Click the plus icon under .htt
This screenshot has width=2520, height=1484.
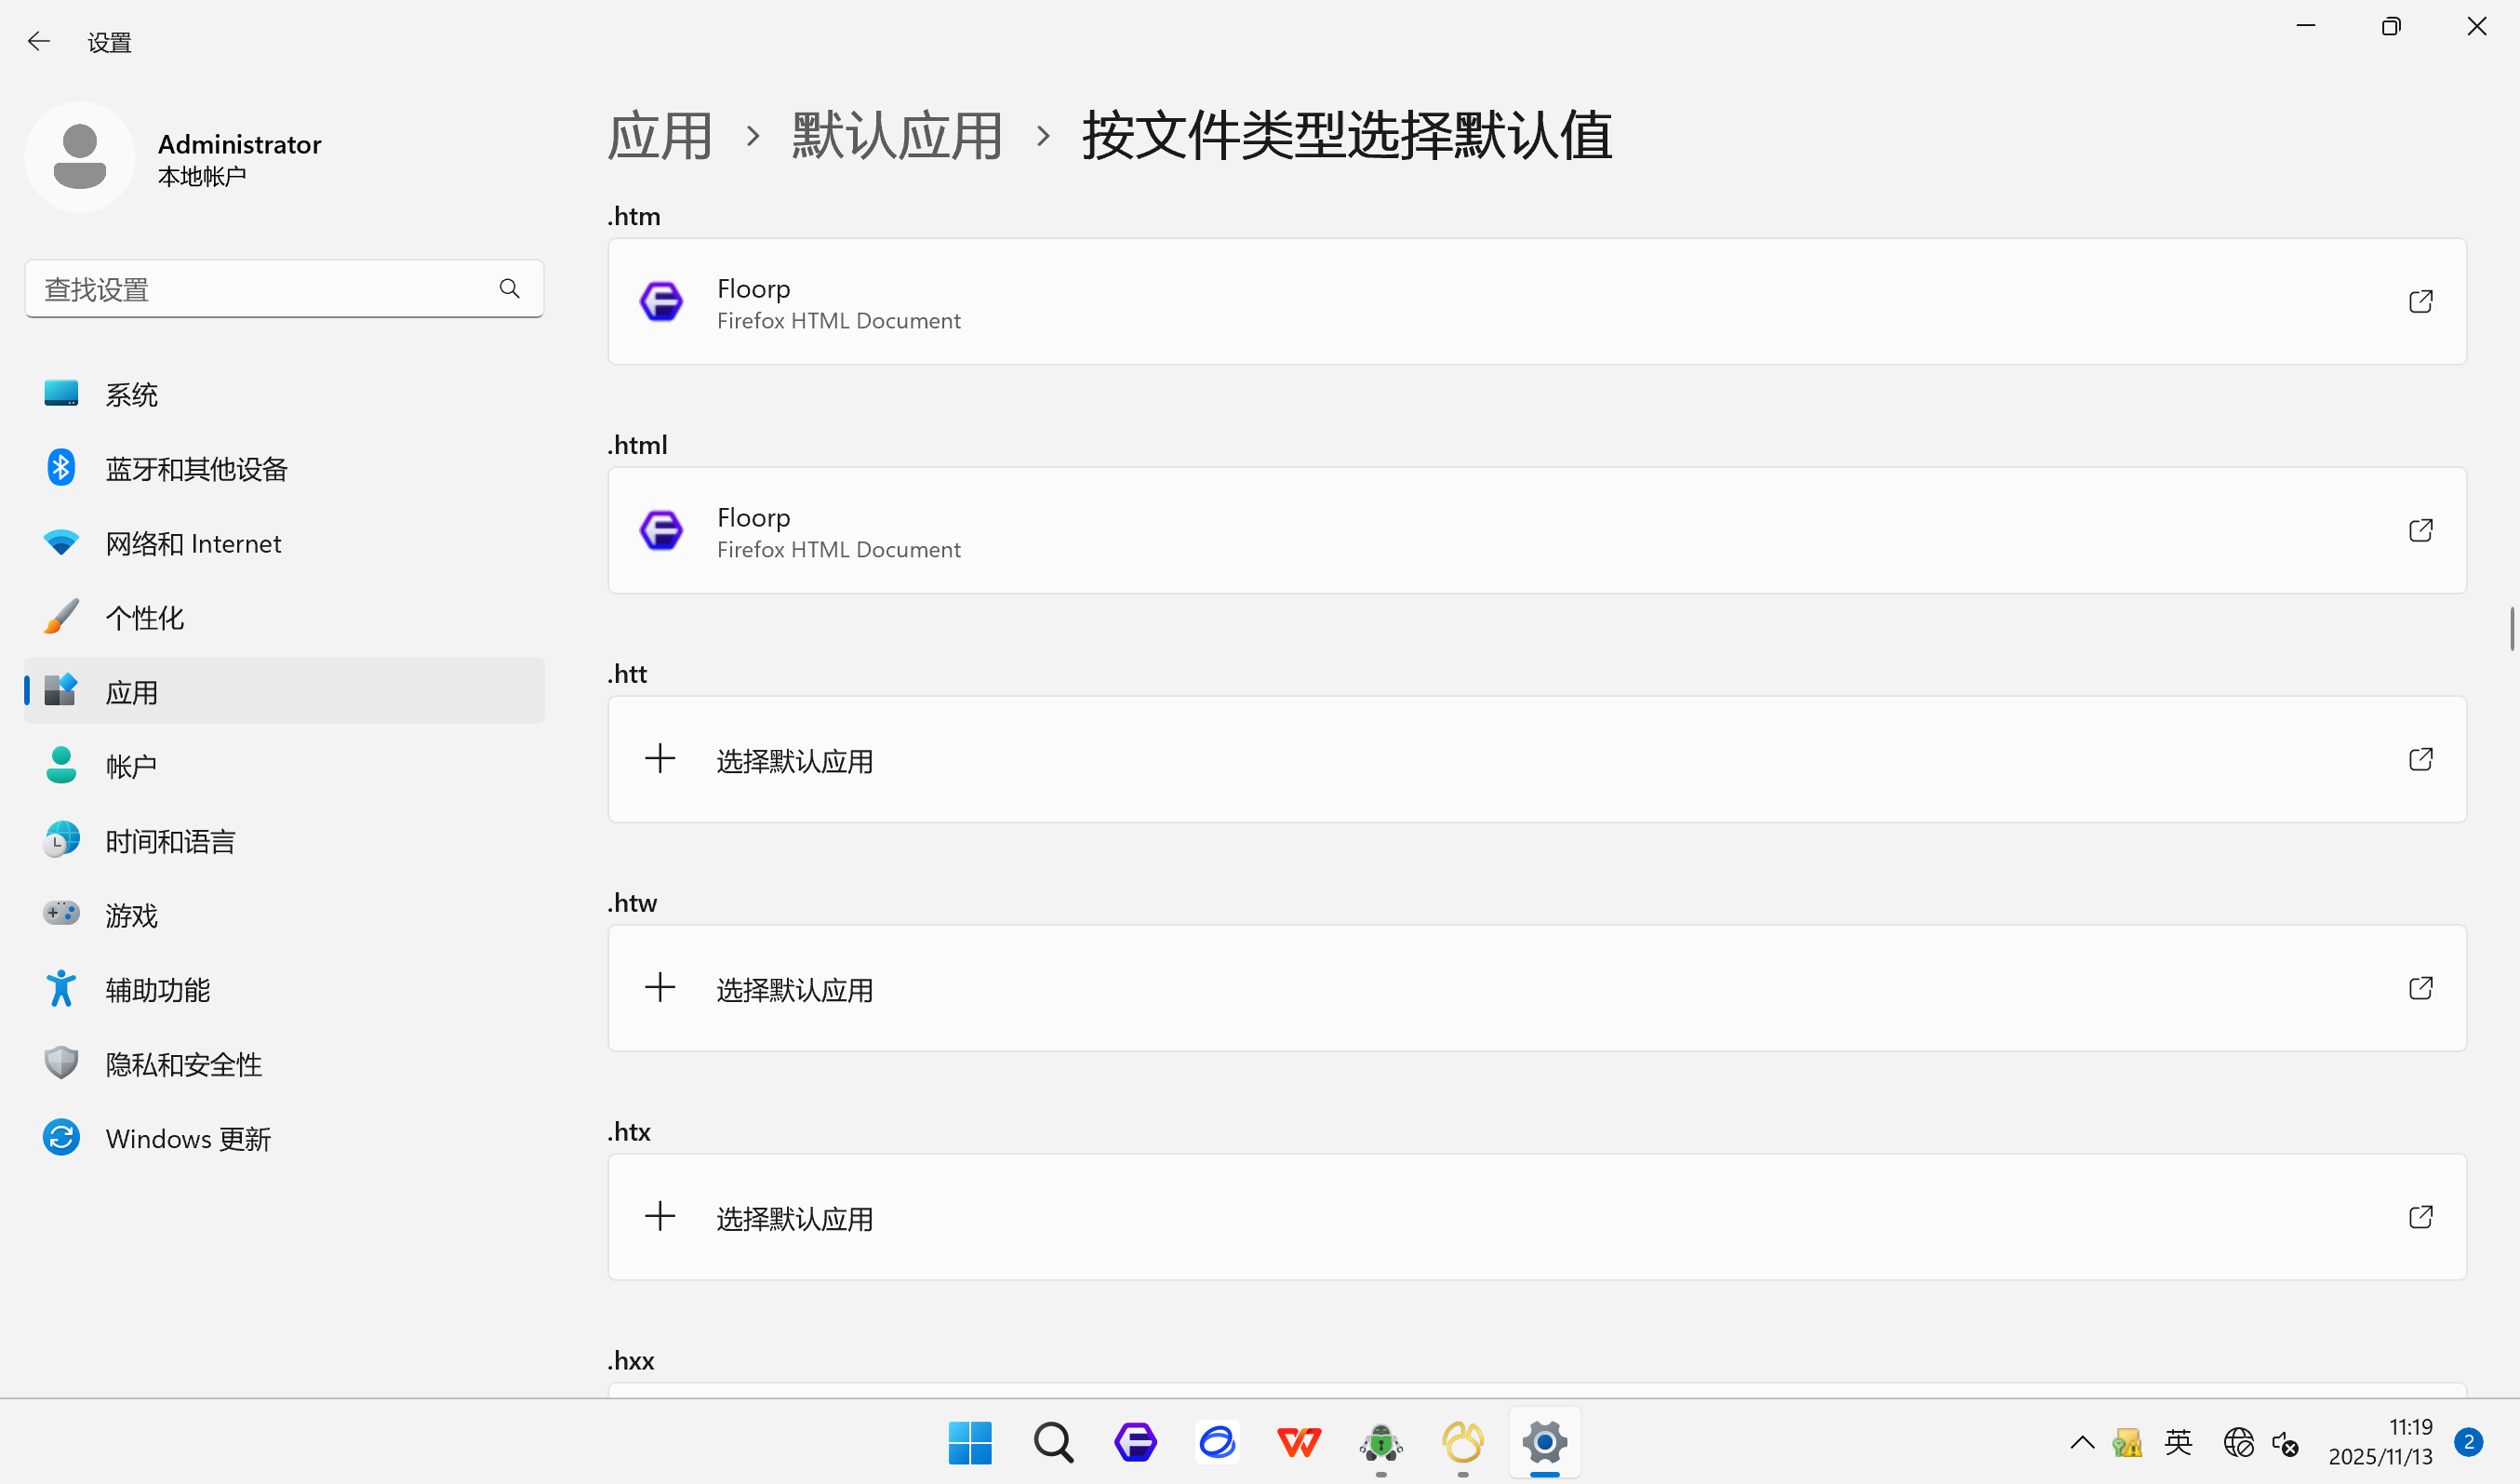(x=660, y=759)
